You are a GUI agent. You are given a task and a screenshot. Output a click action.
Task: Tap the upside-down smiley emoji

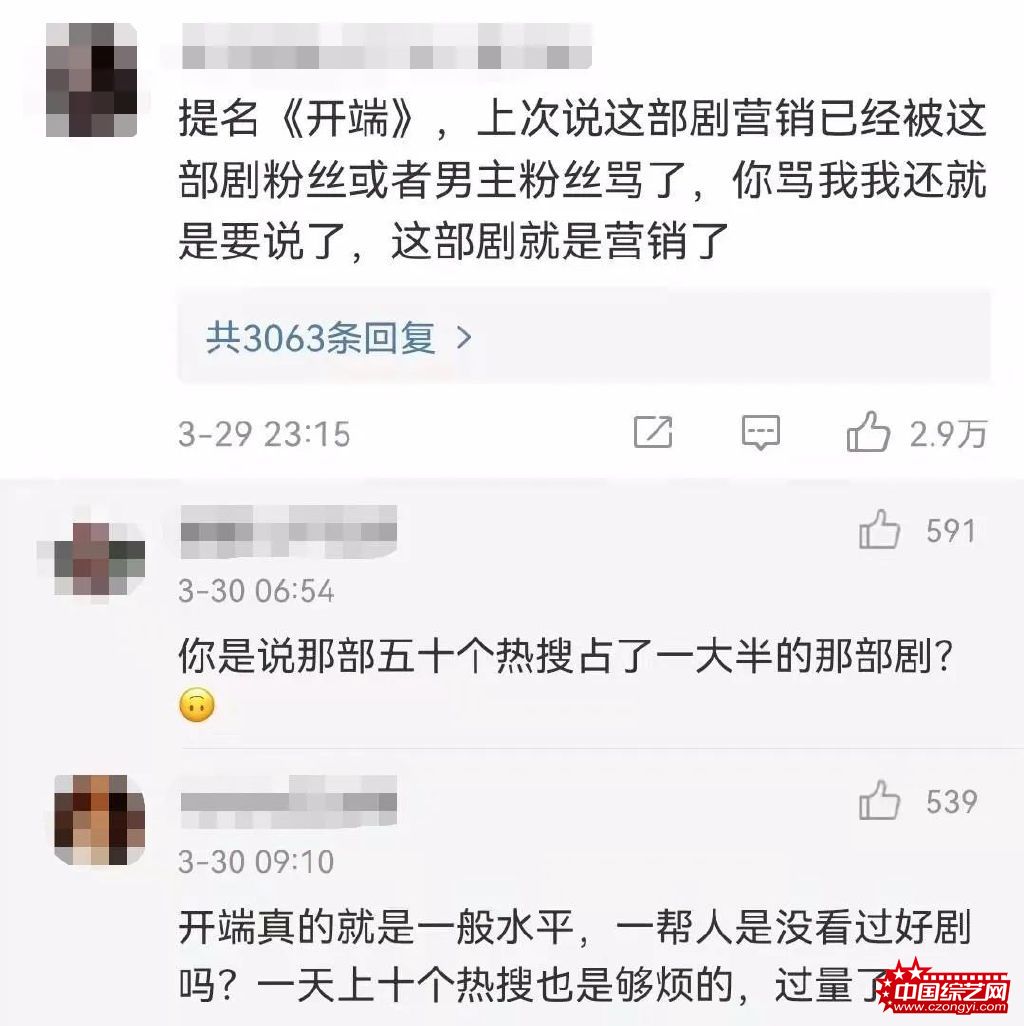pyautogui.click(x=196, y=705)
